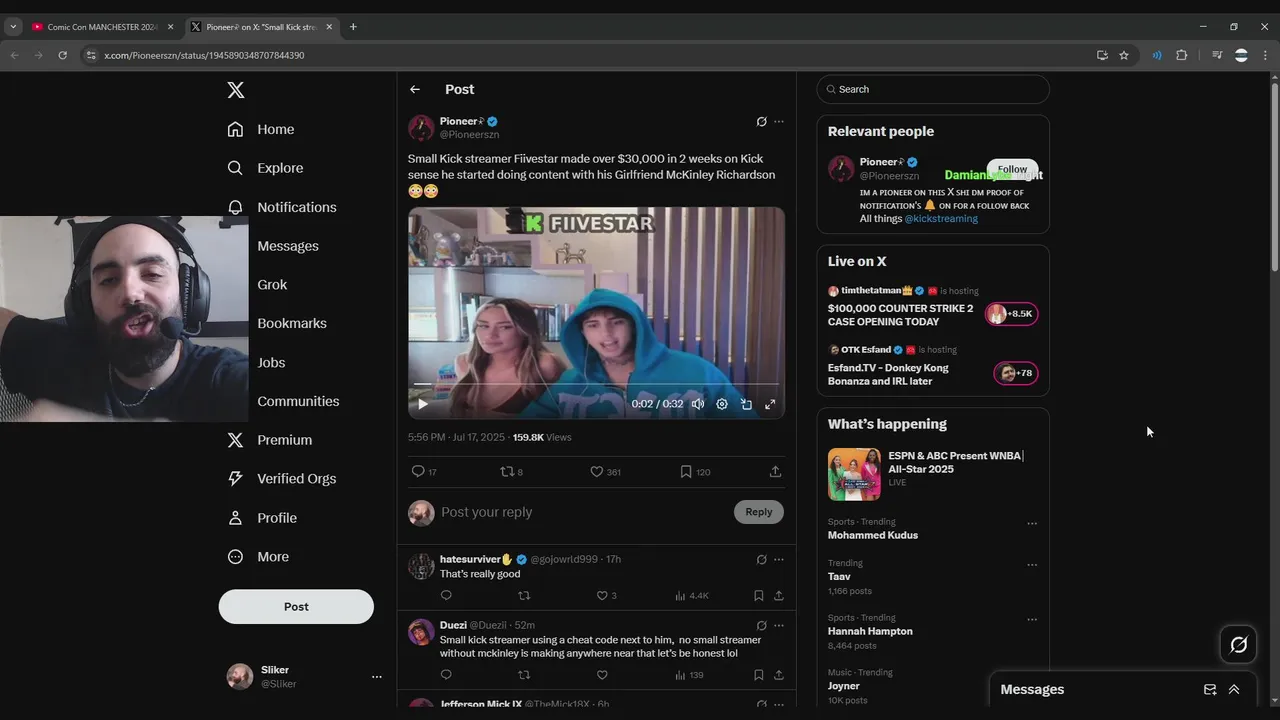1280x720 pixels.
Task: Open Notifications in sidebar
Action: [282, 207]
